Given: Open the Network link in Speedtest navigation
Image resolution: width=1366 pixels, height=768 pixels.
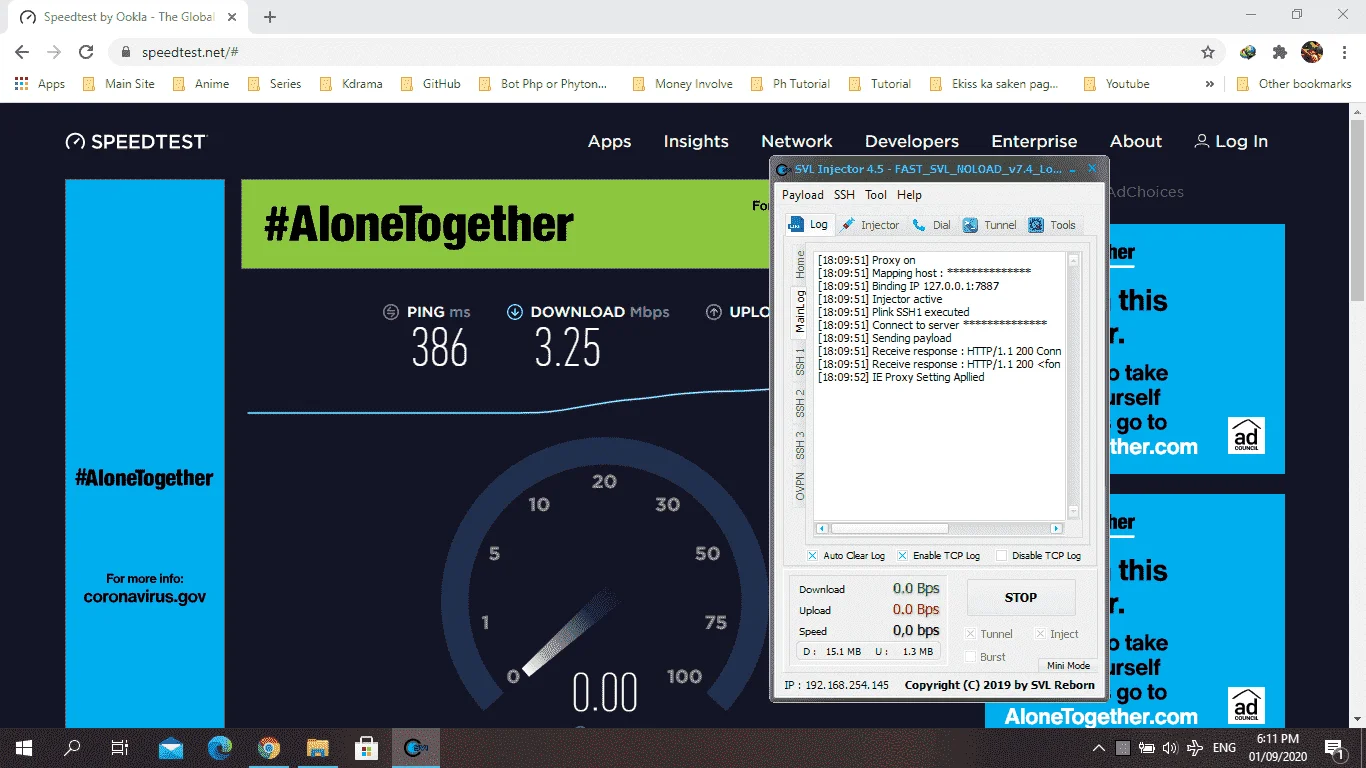Looking at the screenshot, I should (797, 142).
